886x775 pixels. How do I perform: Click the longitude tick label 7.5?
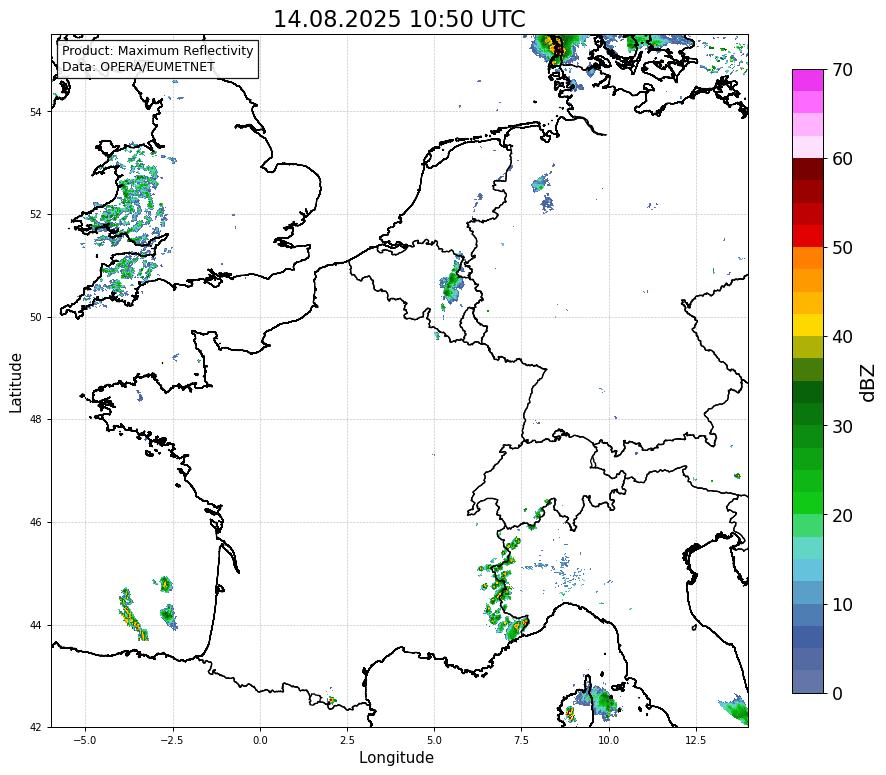point(521,741)
